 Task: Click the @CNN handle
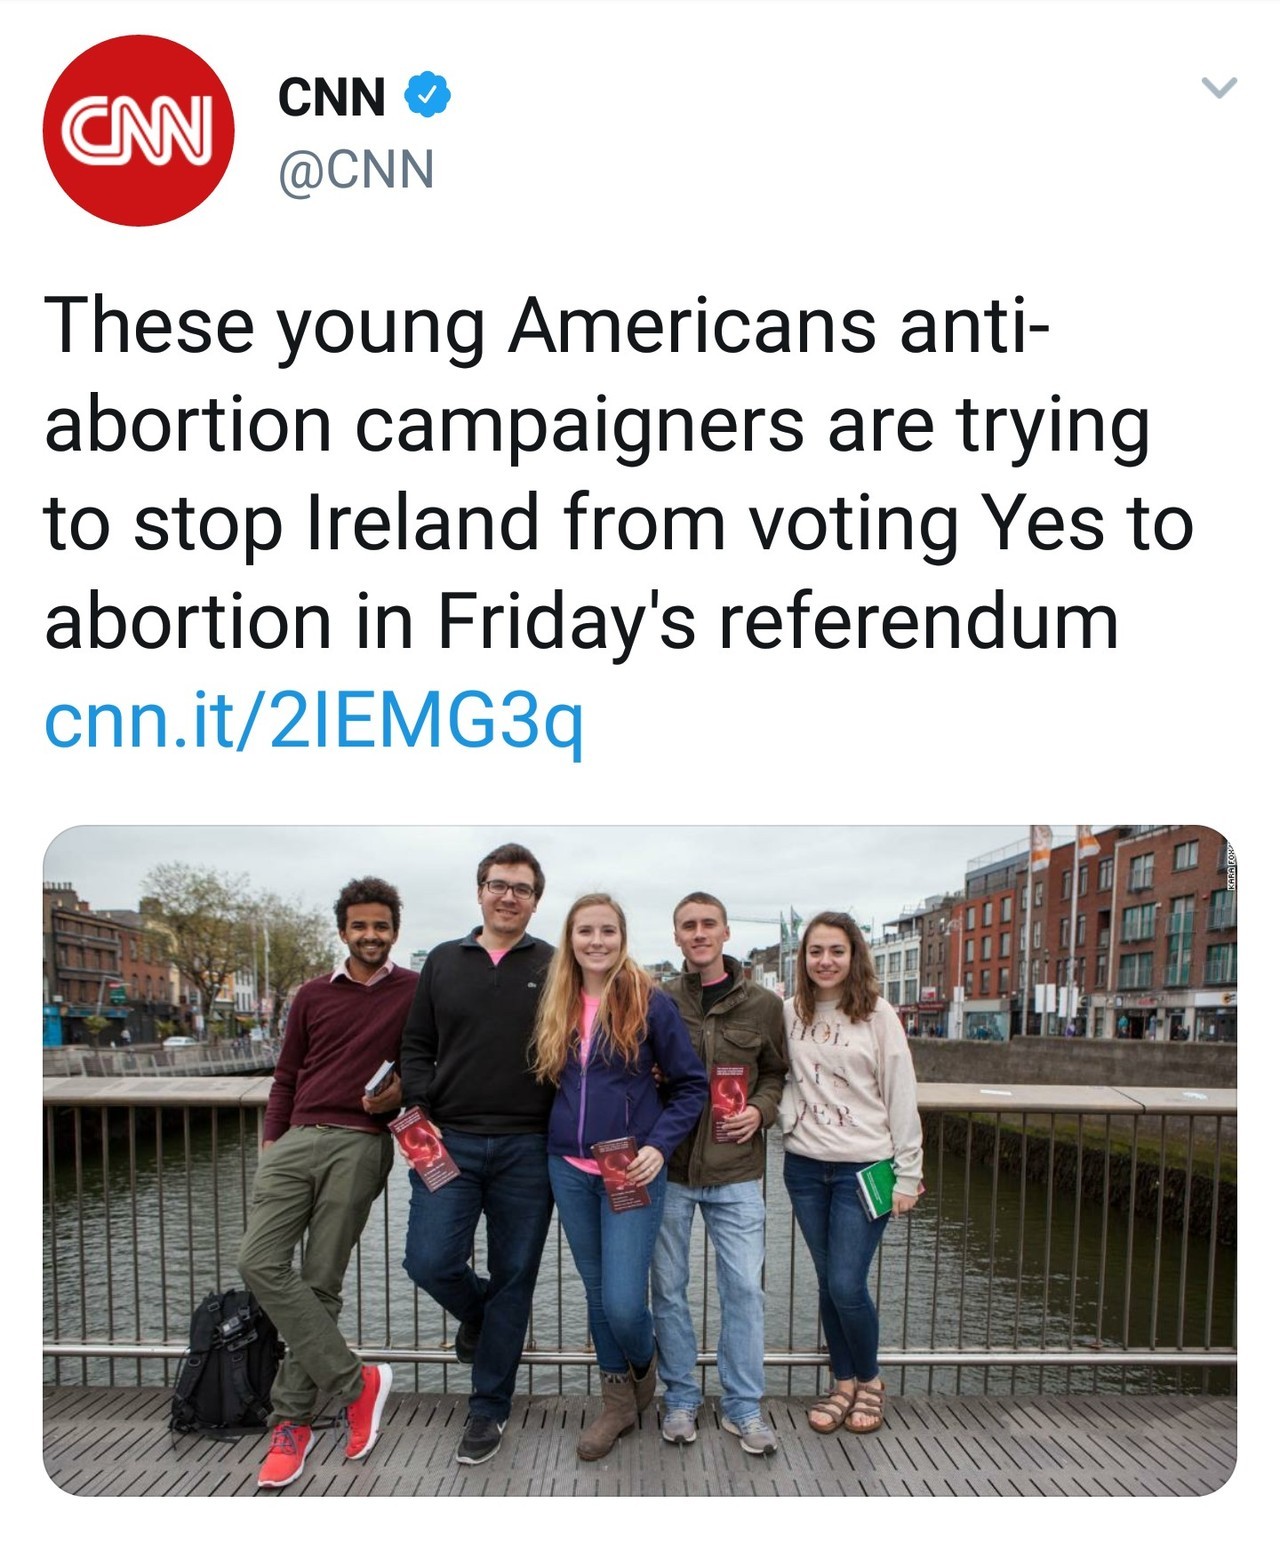click(x=356, y=170)
